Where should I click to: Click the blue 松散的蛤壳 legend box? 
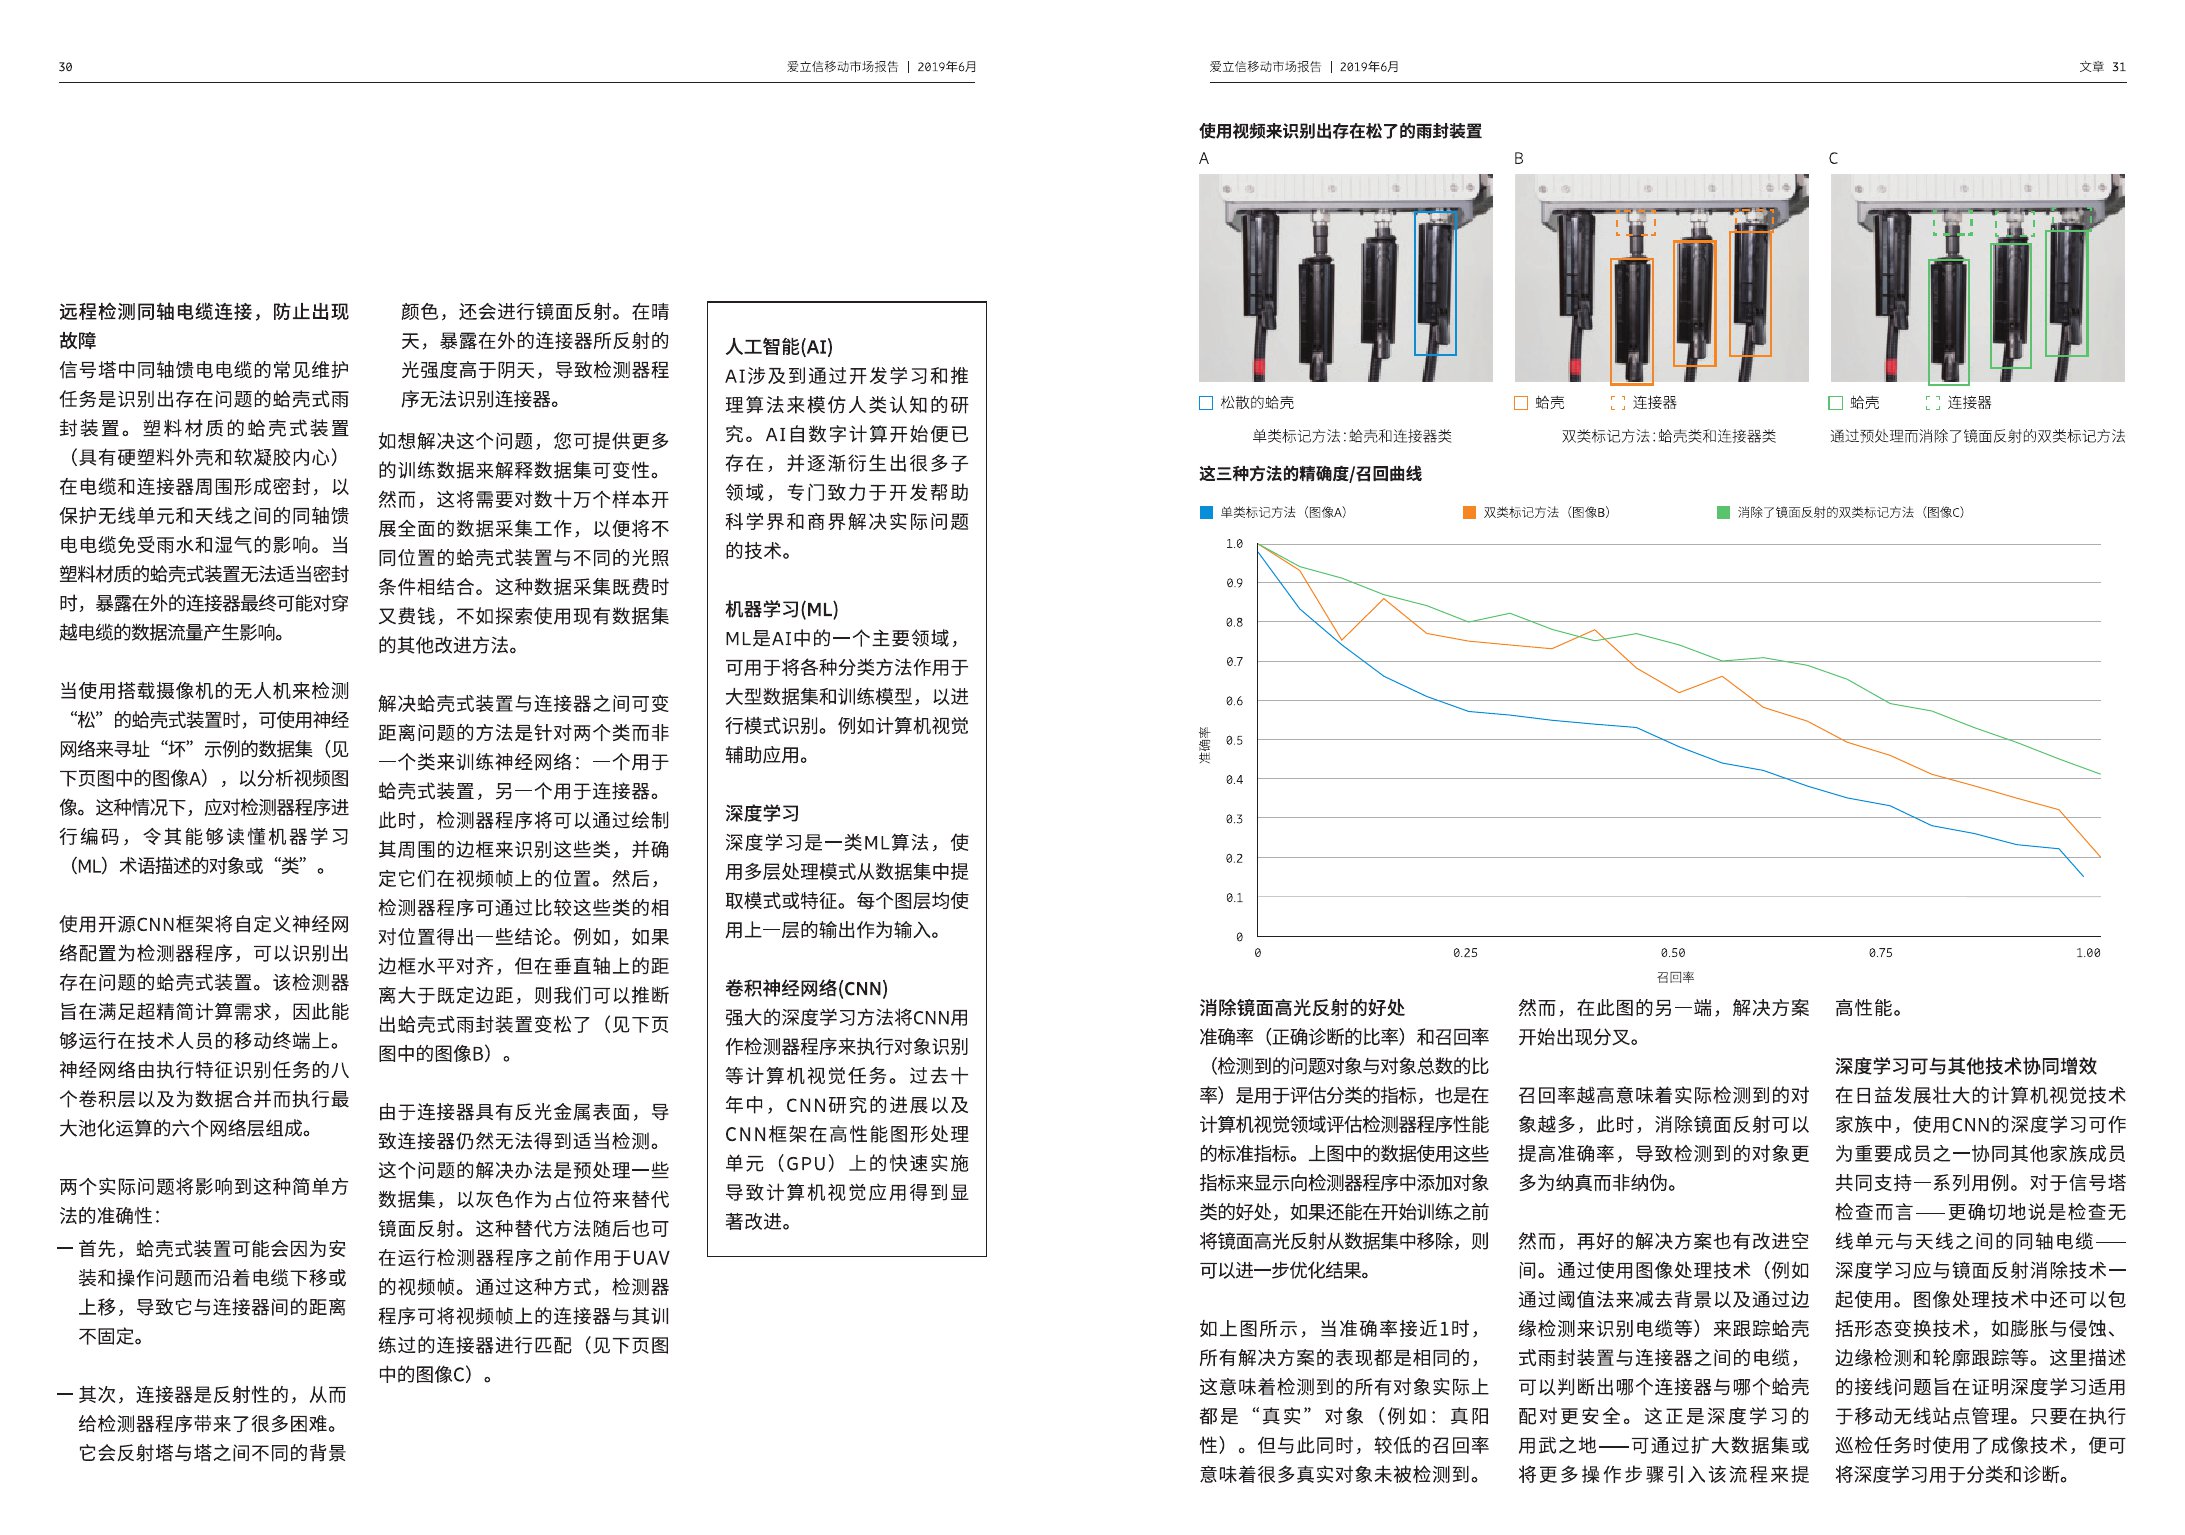tap(1206, 403)
